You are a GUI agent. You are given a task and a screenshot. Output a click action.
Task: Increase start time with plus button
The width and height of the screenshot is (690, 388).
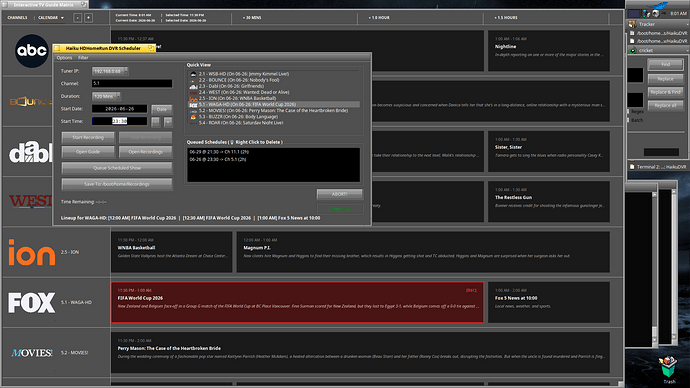[x=168, y=121]
